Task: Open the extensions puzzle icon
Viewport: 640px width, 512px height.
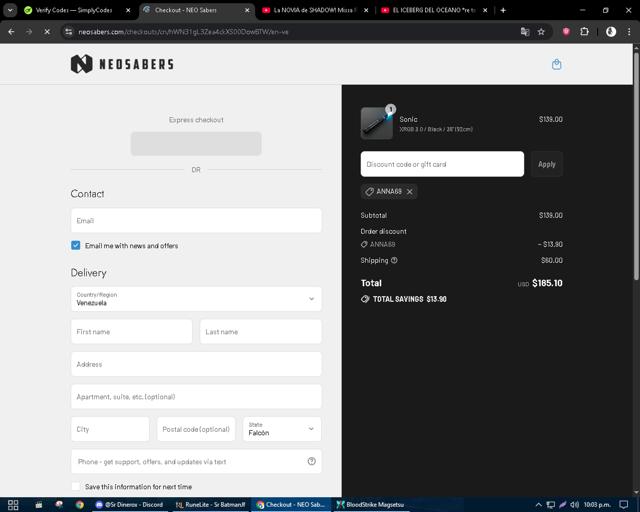Action: (584, 31)
